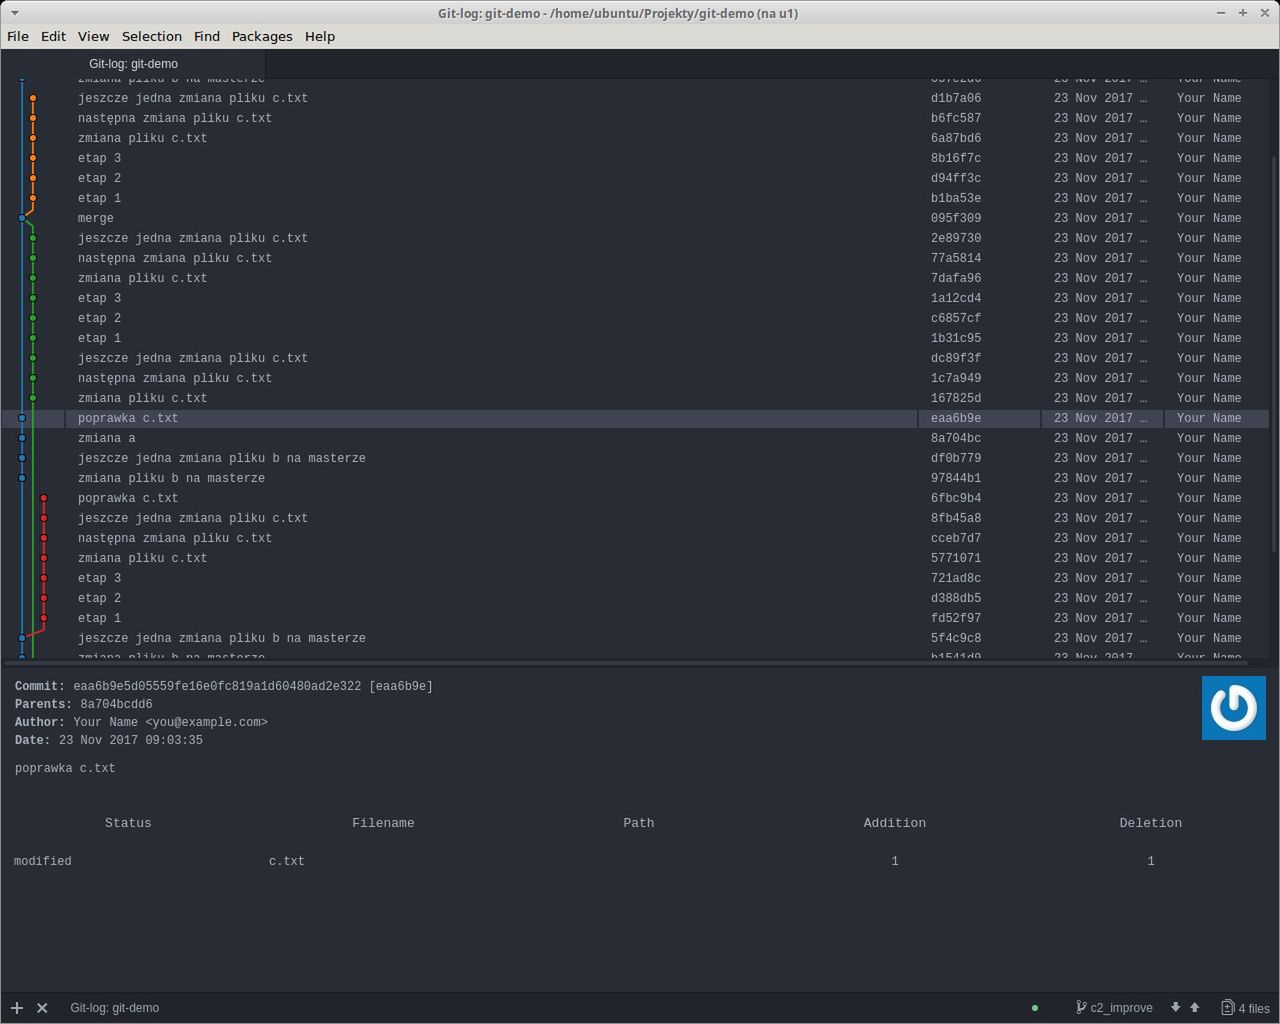This screenshot has width=1280, height=1024.
Task: Open the File menu
Action: pos(18,36)
